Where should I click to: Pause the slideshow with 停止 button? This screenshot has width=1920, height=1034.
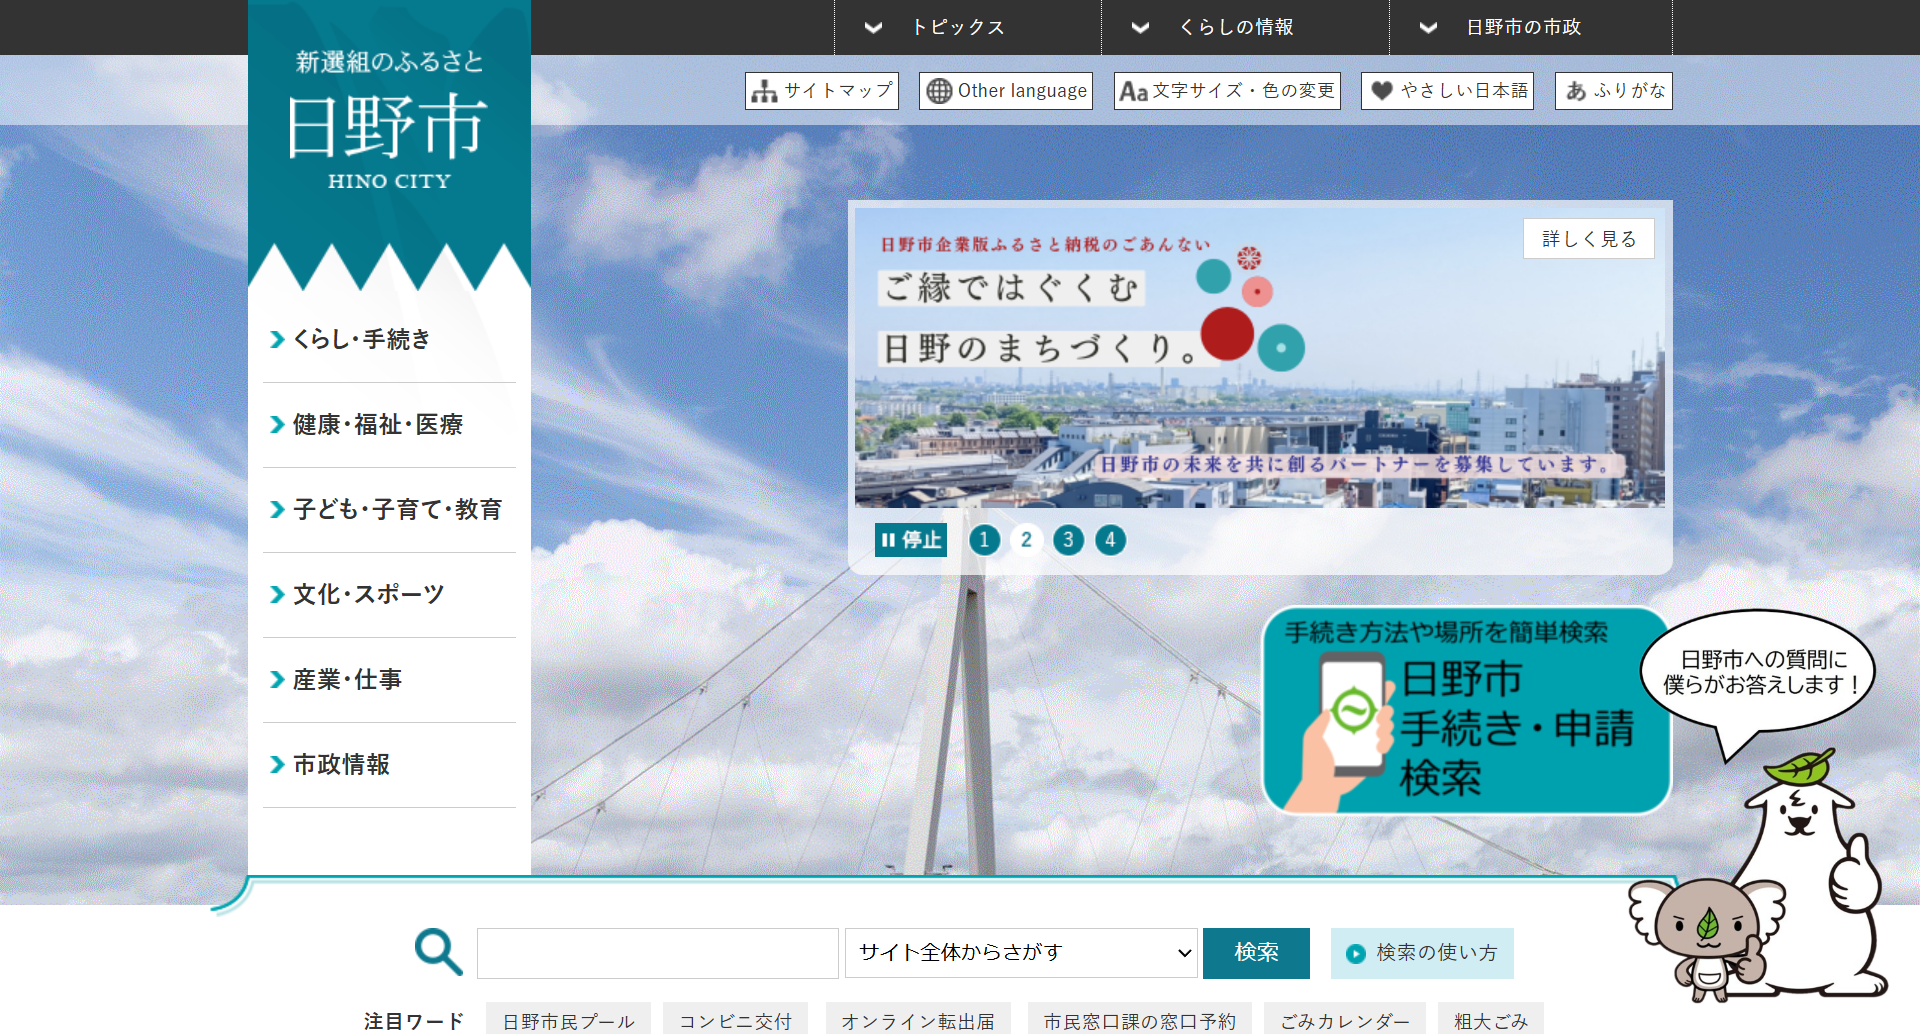pyautogui.click(x=910, y=540)
